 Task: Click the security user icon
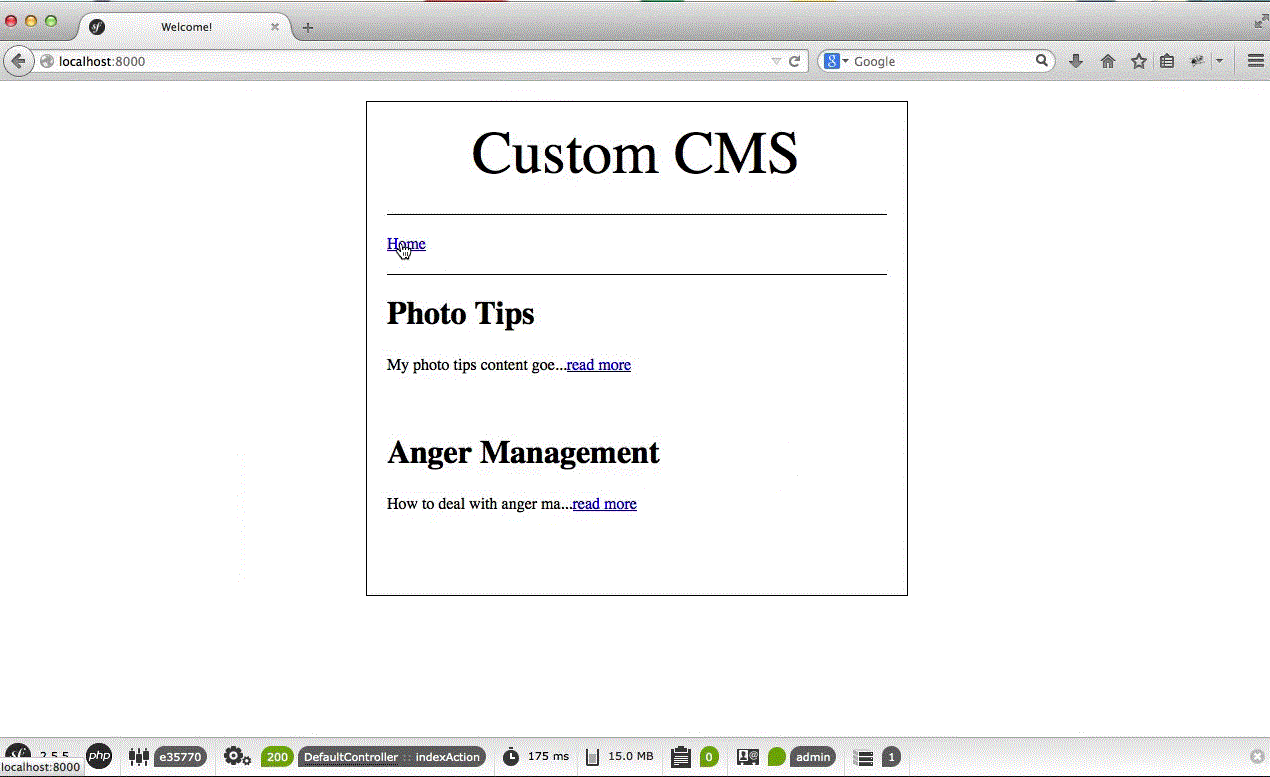(748, 757)
